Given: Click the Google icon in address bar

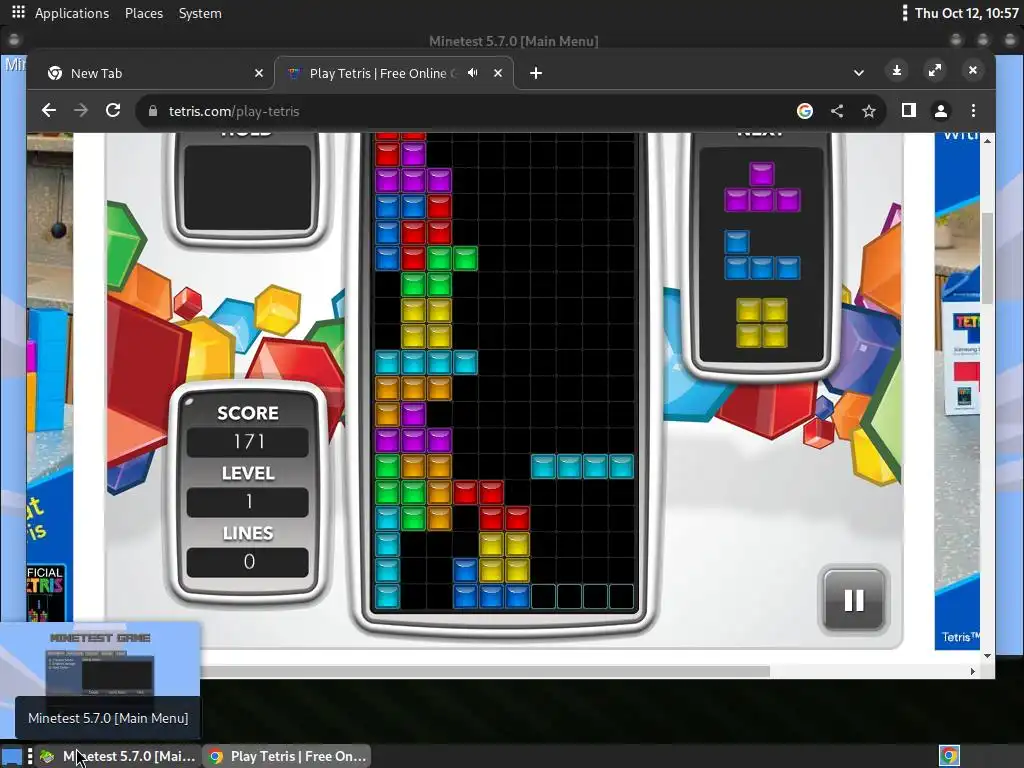Looking at the screenshot, I should point(805,111).
